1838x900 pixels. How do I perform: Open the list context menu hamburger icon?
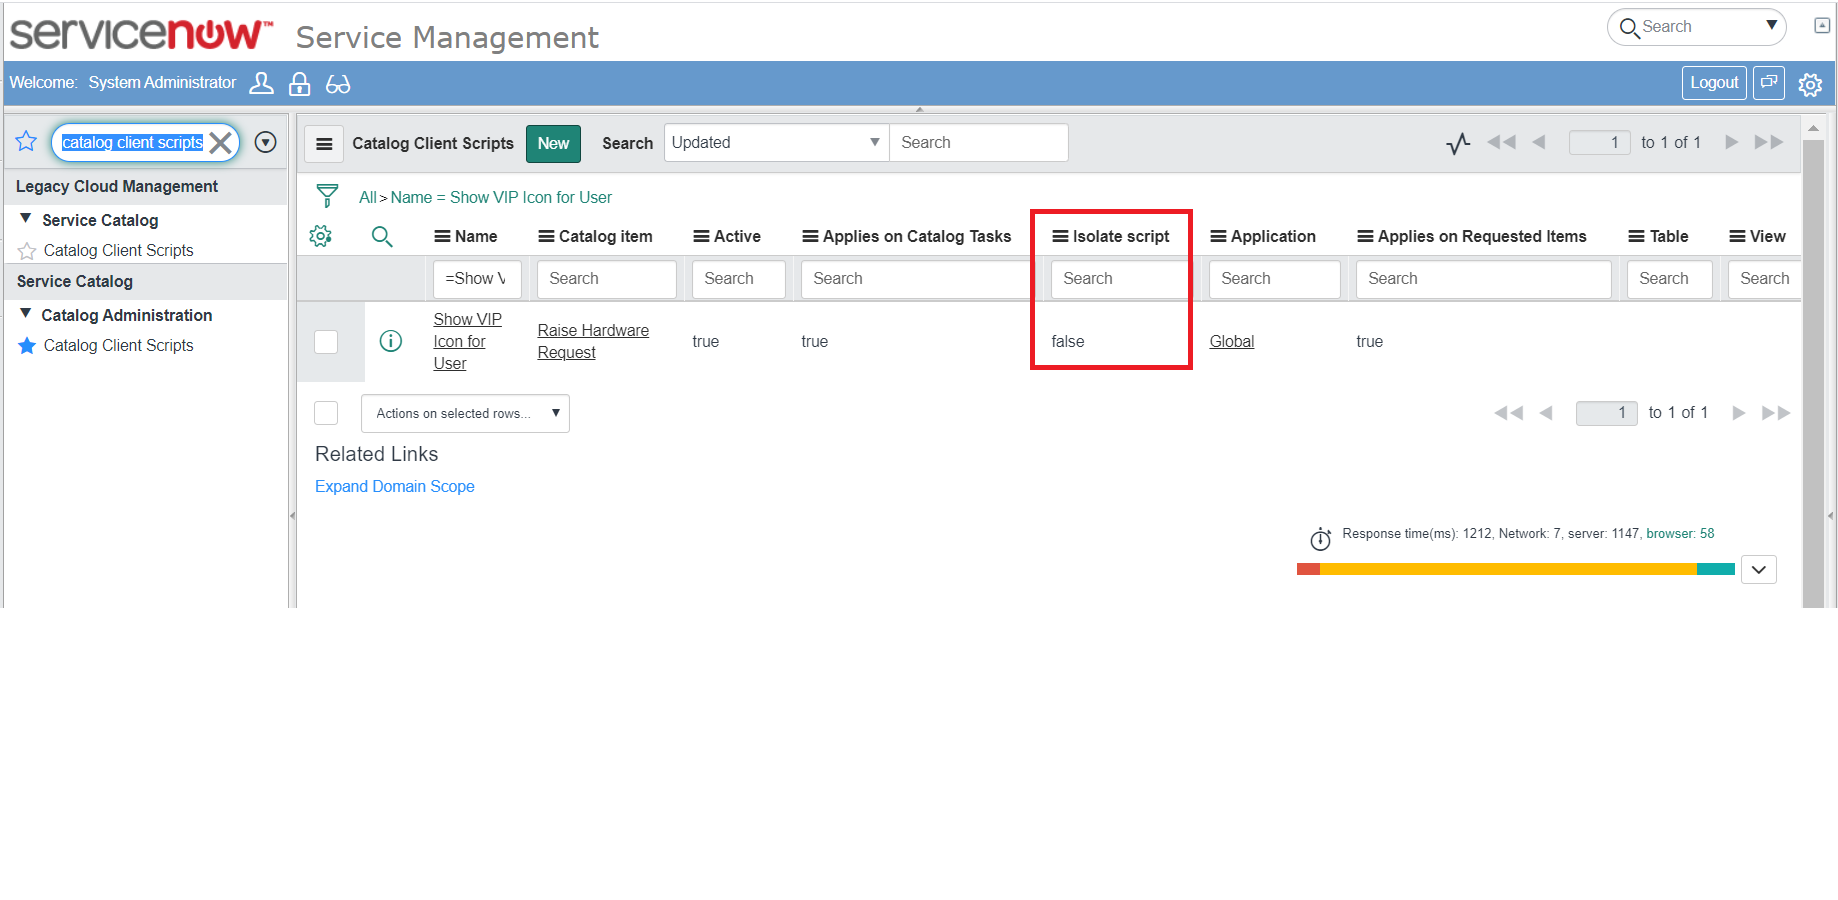point(324,143)
